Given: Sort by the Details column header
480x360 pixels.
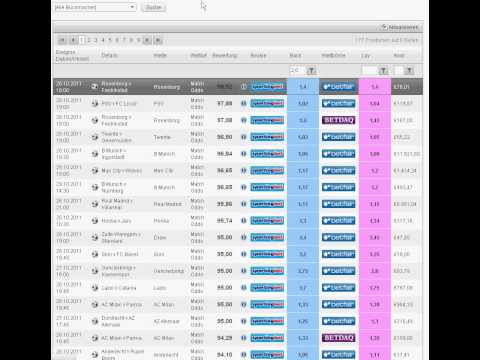Looking at the screenshot, I should point(110,55).
